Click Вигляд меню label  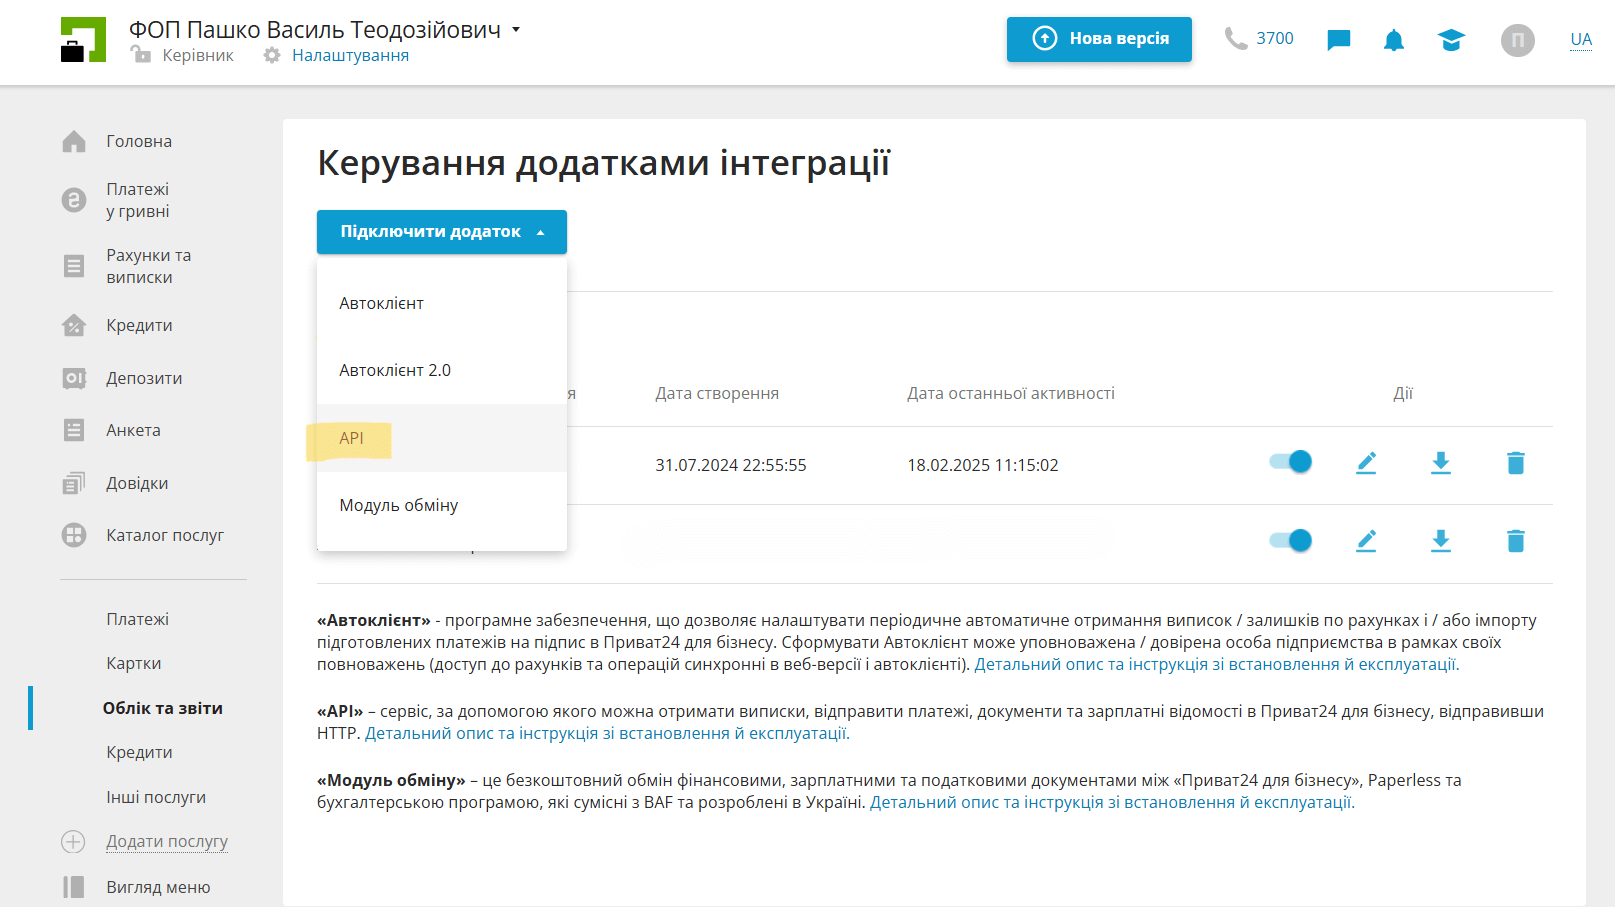(158, 887)
